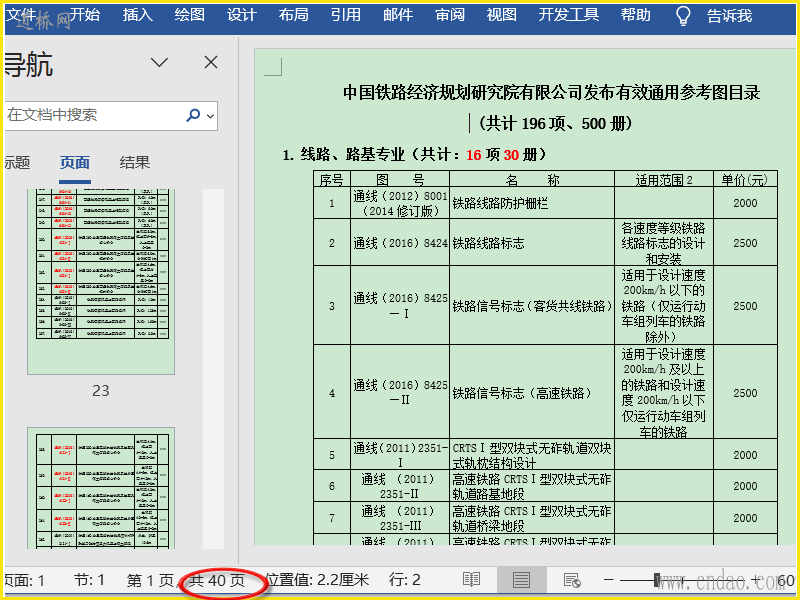800x600 pixels.
Task: Click the 2500 price for 铁路线路标志
Action: pyautogui.click(x=745, y=243)
